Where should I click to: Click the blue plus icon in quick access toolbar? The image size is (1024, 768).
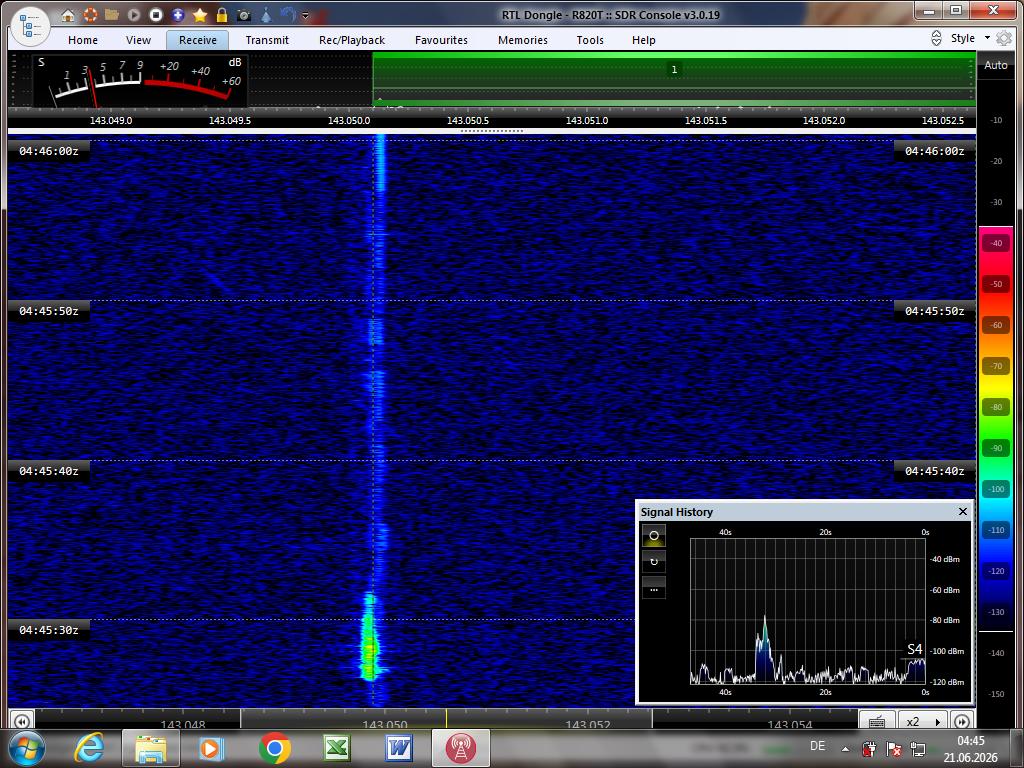pyautogui.click(x=178, y=14)
